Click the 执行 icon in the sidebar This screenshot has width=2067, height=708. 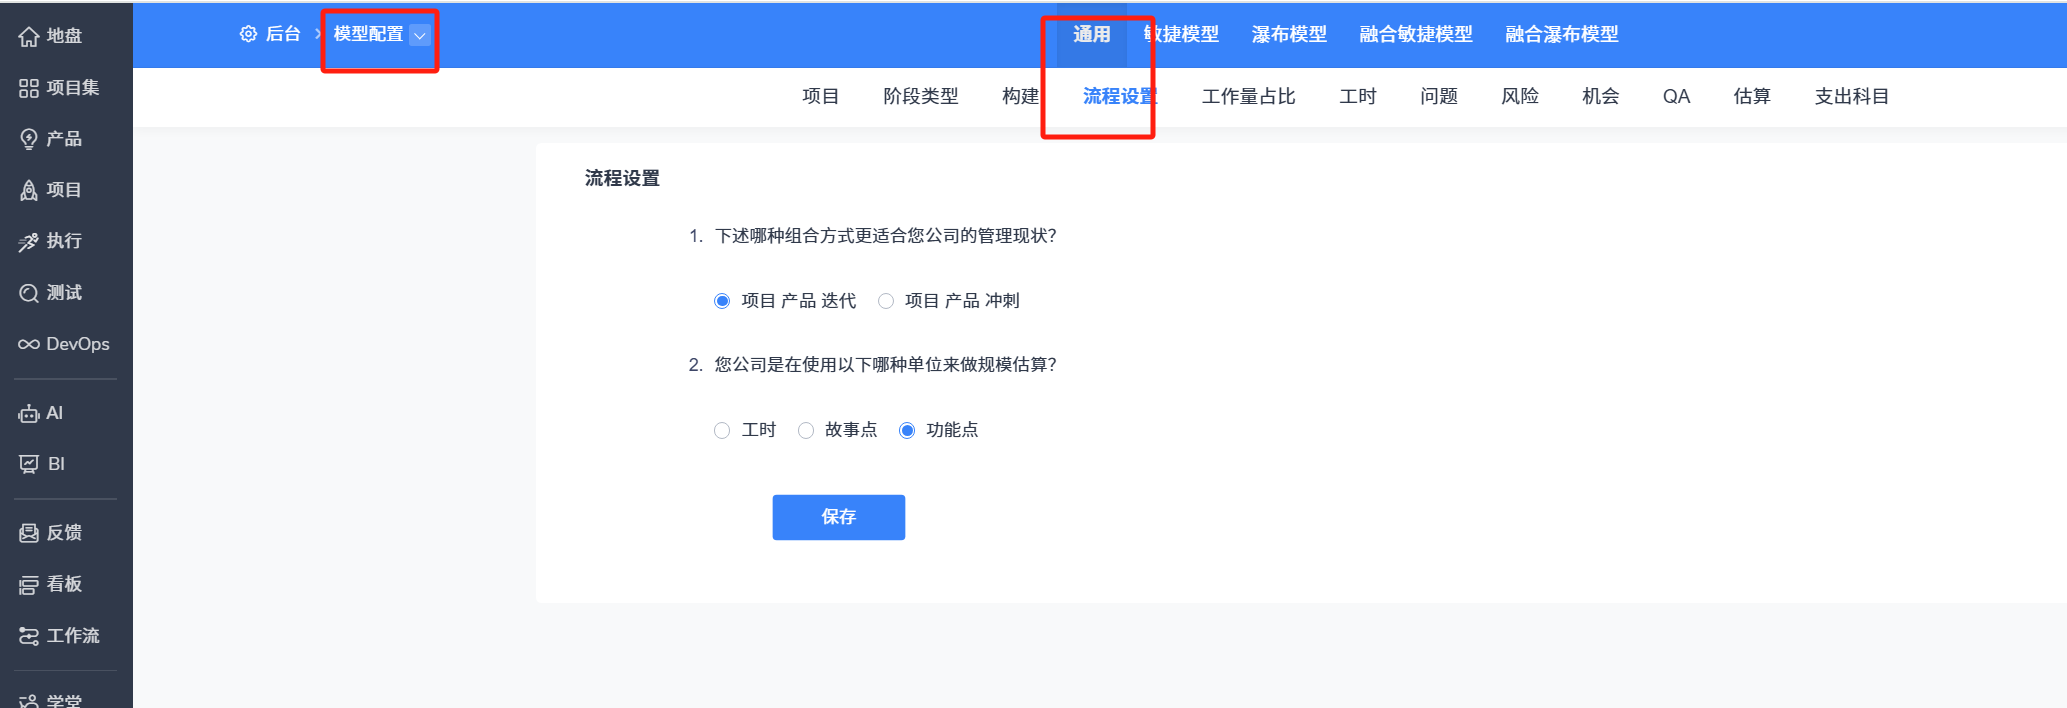pos(29,242)
